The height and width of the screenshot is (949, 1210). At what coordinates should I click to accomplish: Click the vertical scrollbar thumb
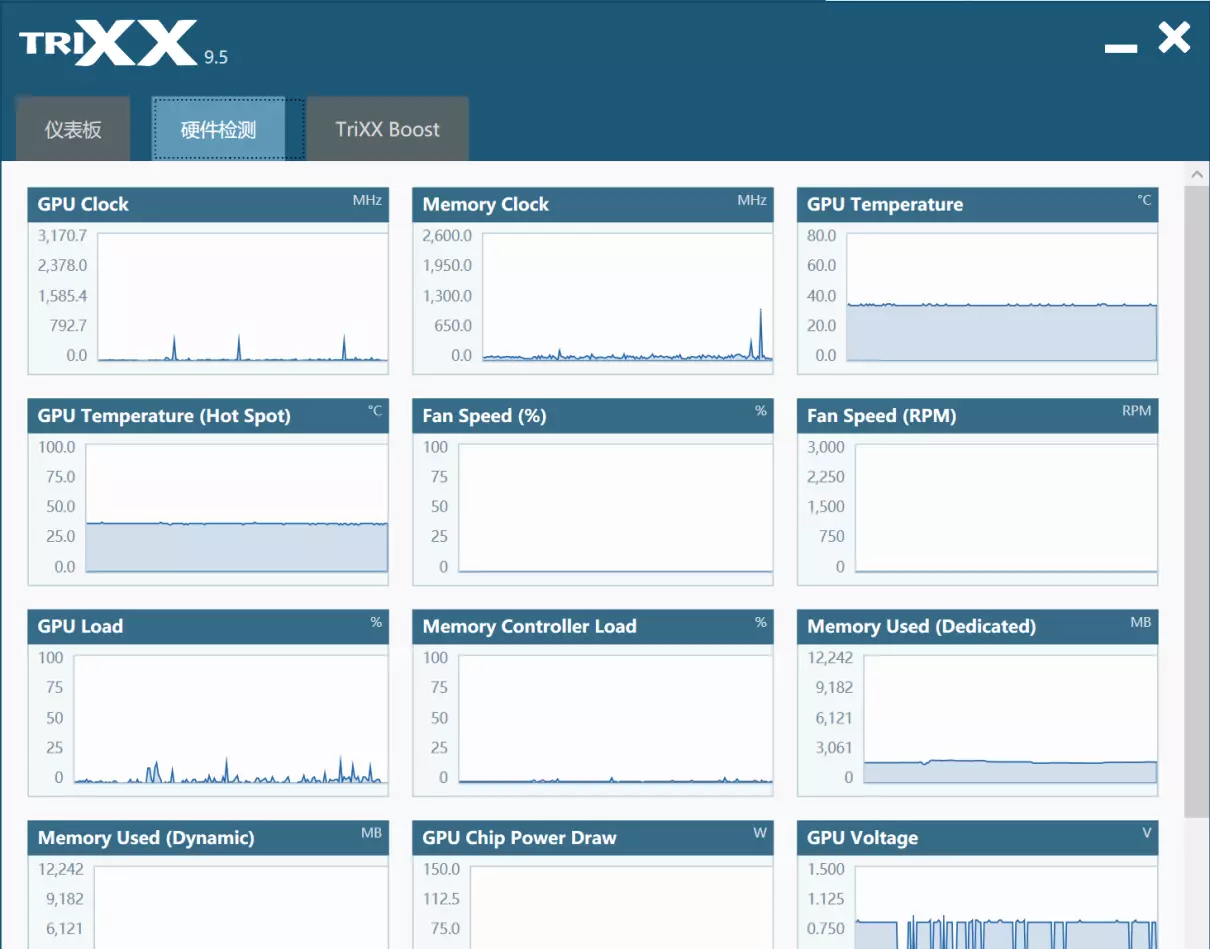(x=1197, y=500)
